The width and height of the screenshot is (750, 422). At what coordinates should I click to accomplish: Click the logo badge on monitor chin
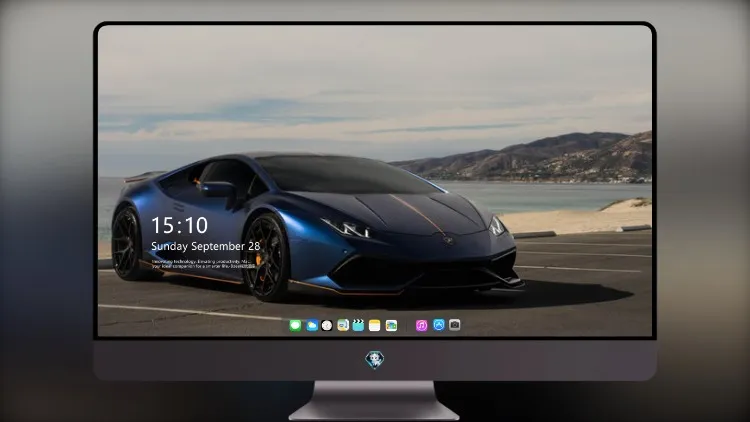[375, 360]
